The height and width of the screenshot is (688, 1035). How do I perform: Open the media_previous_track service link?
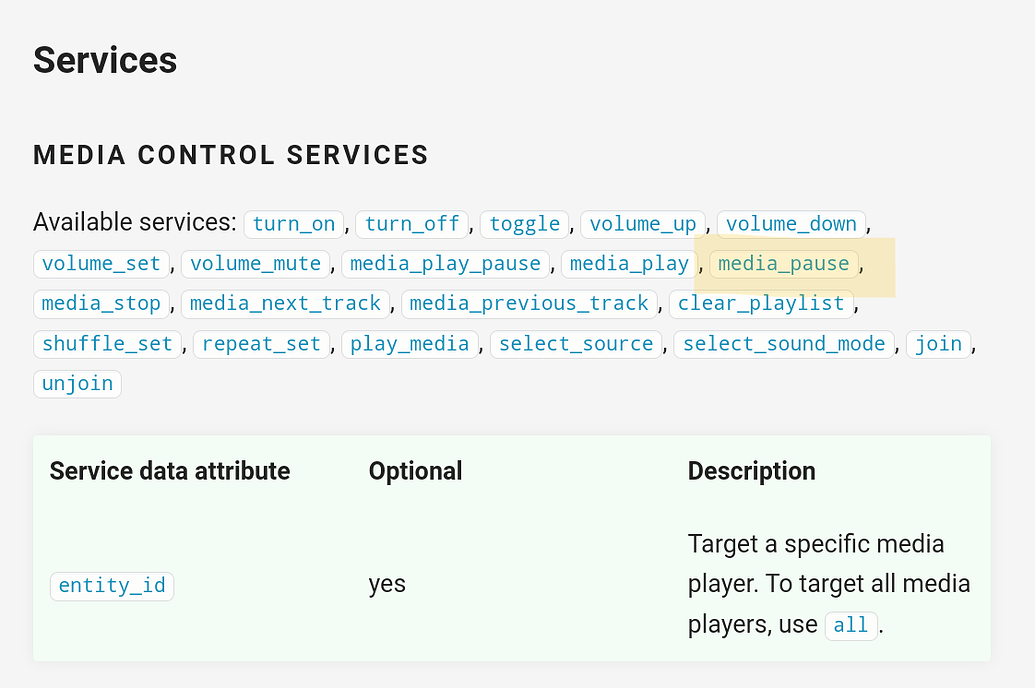(529, 304)
